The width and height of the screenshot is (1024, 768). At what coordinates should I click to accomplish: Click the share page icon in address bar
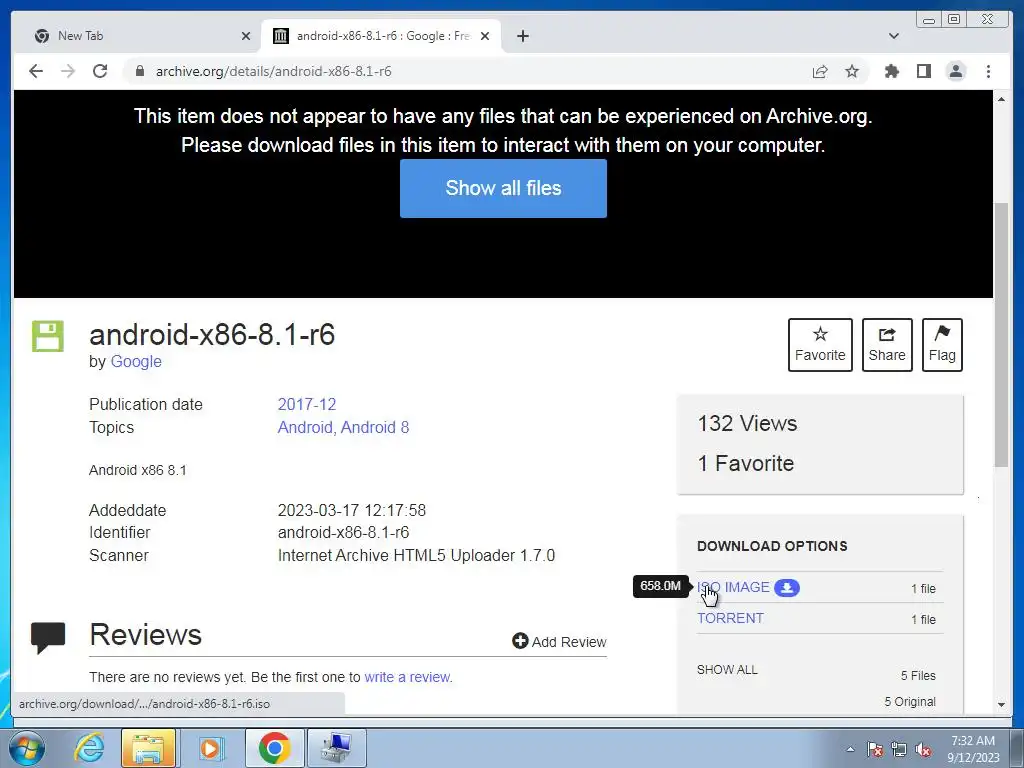pyautogui.click(x=820, y=71)
